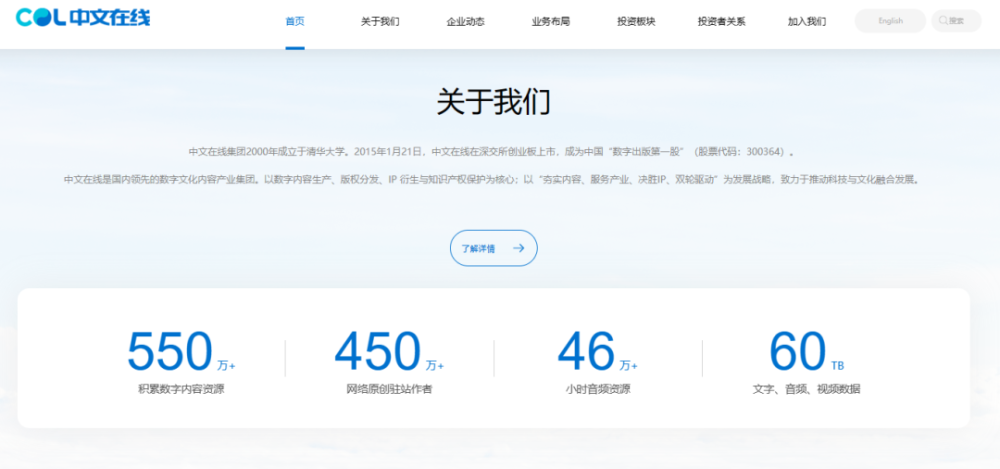Click the COL 中文在线 logo
This screenshot has height=469, width=1000.
point(83,18)
